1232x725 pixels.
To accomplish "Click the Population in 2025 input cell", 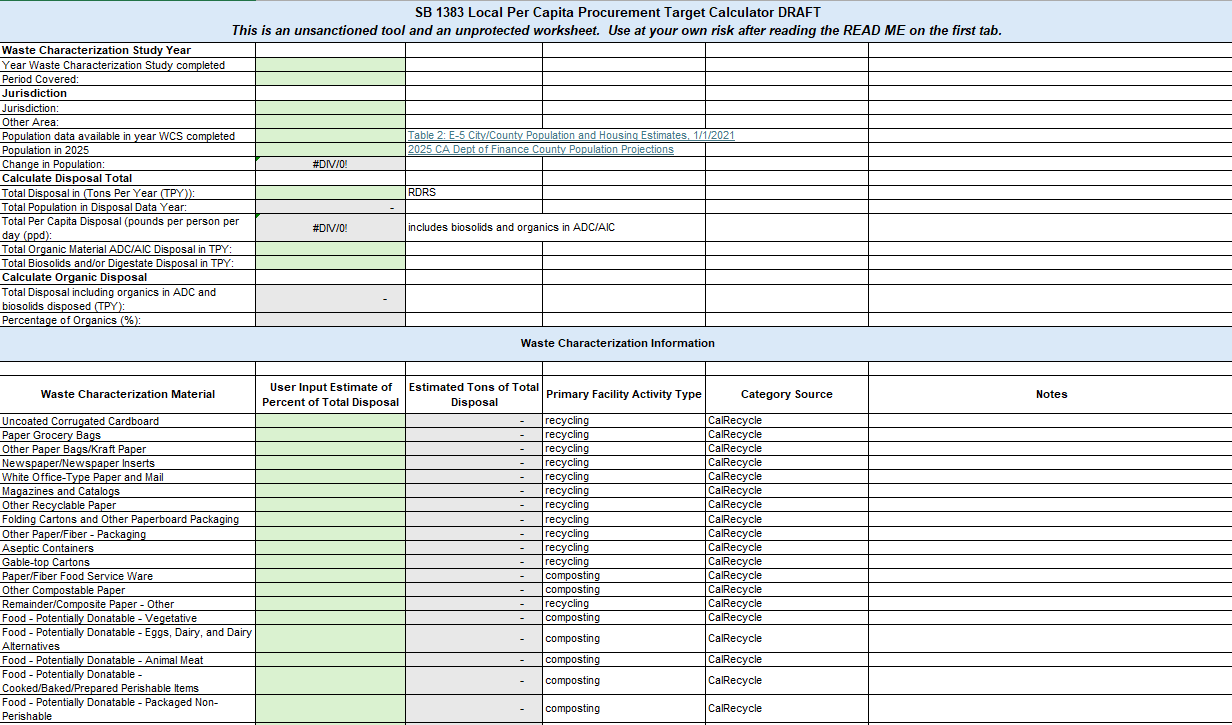I will click(330, 149).
